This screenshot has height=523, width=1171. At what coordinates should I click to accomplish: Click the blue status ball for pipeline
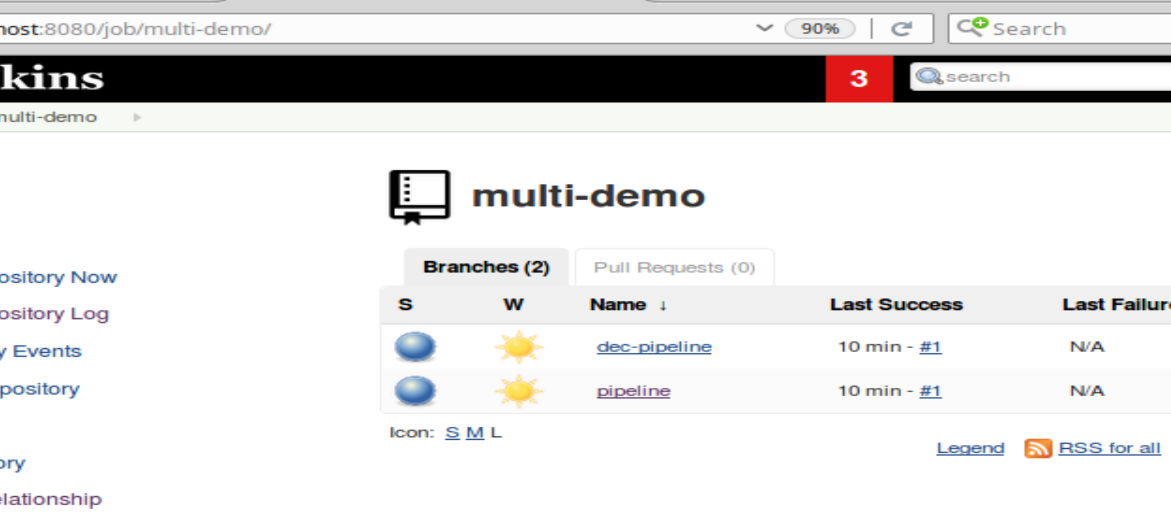(x=415, y=390)
